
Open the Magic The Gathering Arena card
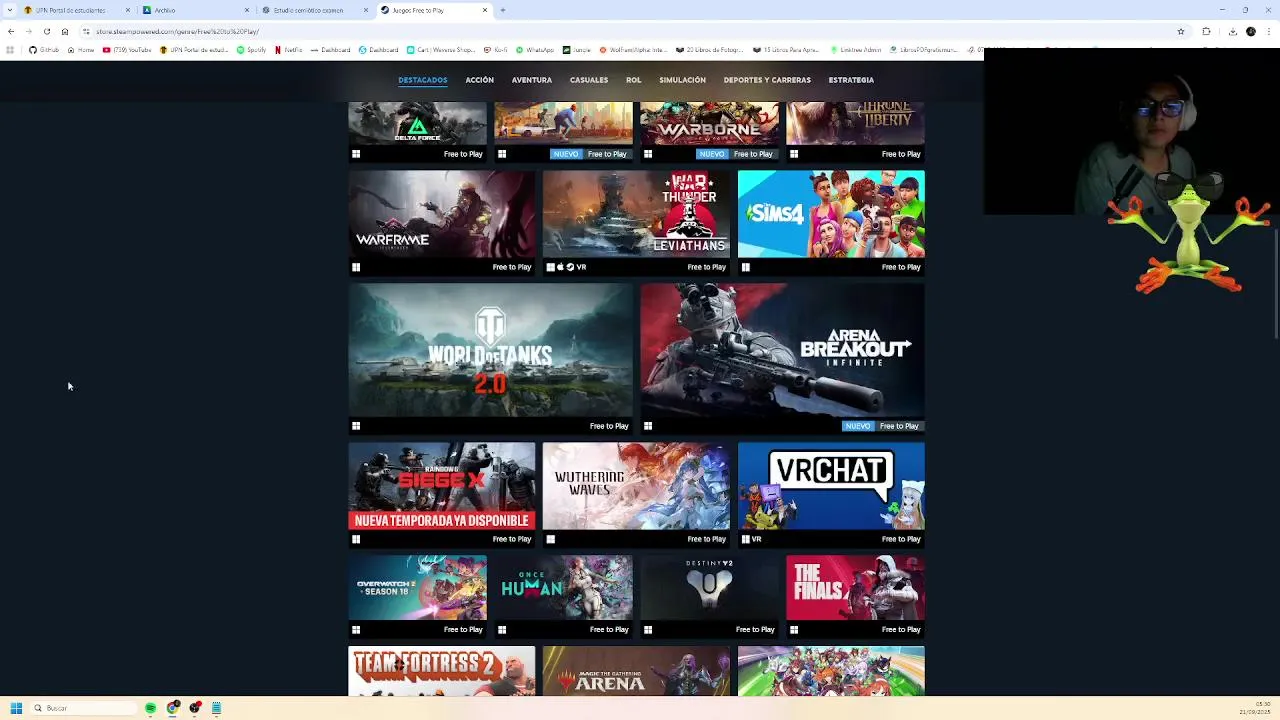636,671
